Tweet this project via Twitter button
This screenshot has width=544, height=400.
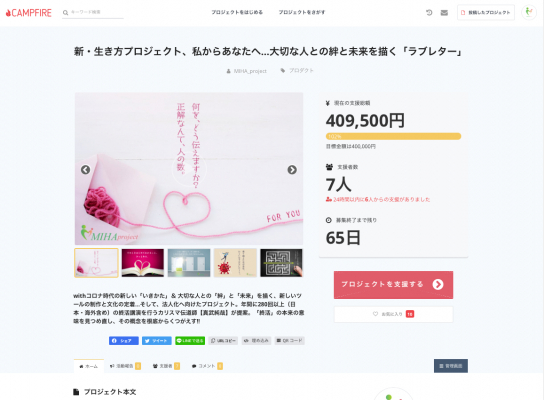pos(156,341)
